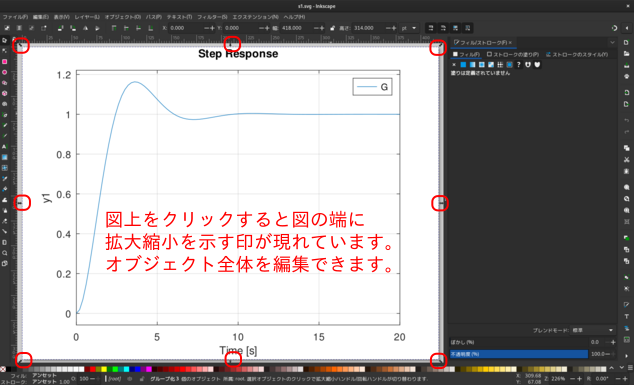Image resolution: width=634 pixels, height=385 pixels.
Task: Select the Zoom magnifier tool in toolbox
Action: (4, 253)
